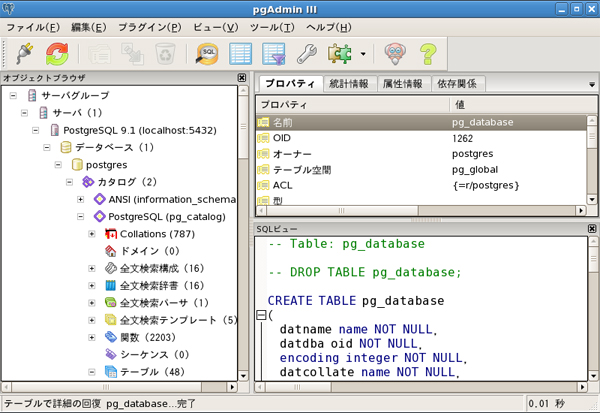This screenshot has width=600, height=413.
Task: Click the シーケンス node icon
Action: (x=111, y=354)
